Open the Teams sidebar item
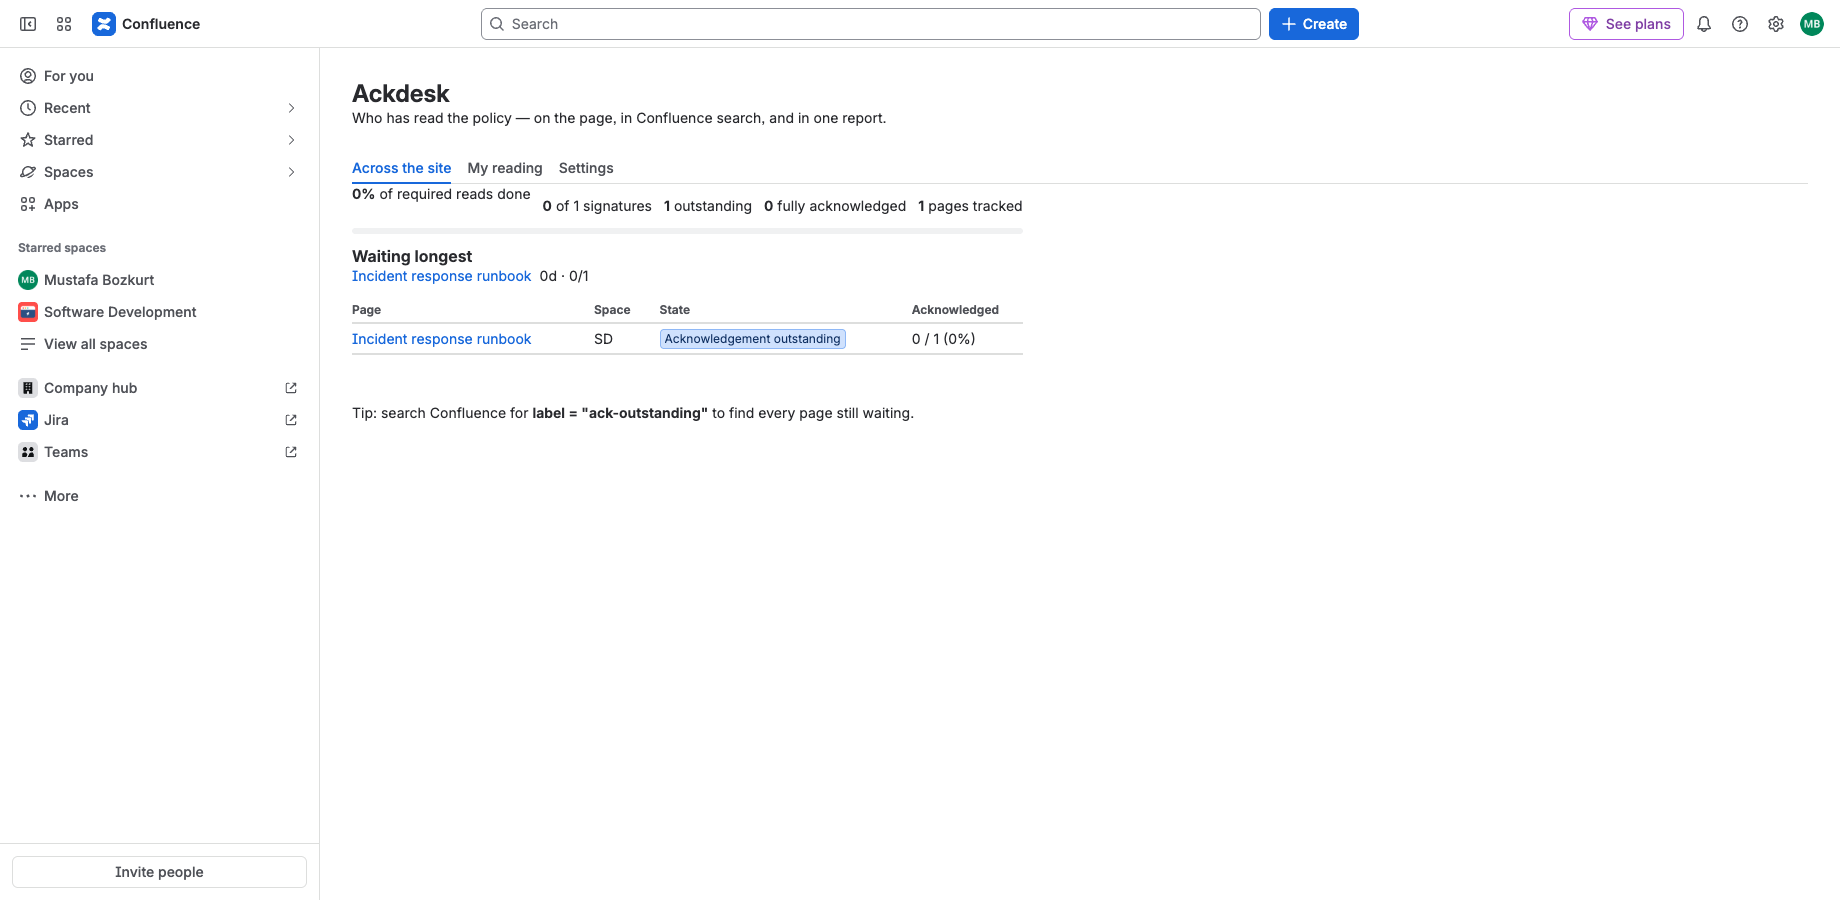 pyautogui.click(x=159, y=452)
